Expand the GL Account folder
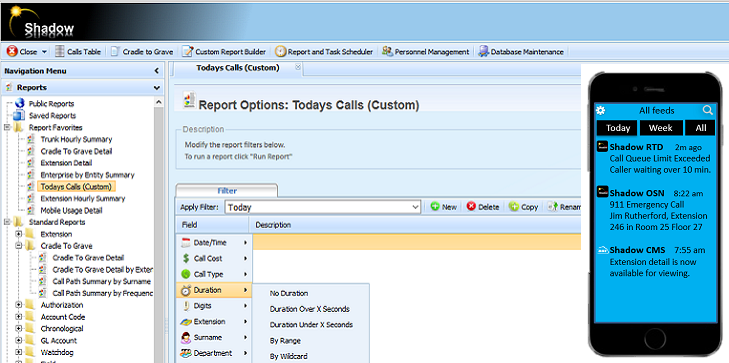Viewport: 729px width, 363px height. pyautogui.click(x=19, y=340)
